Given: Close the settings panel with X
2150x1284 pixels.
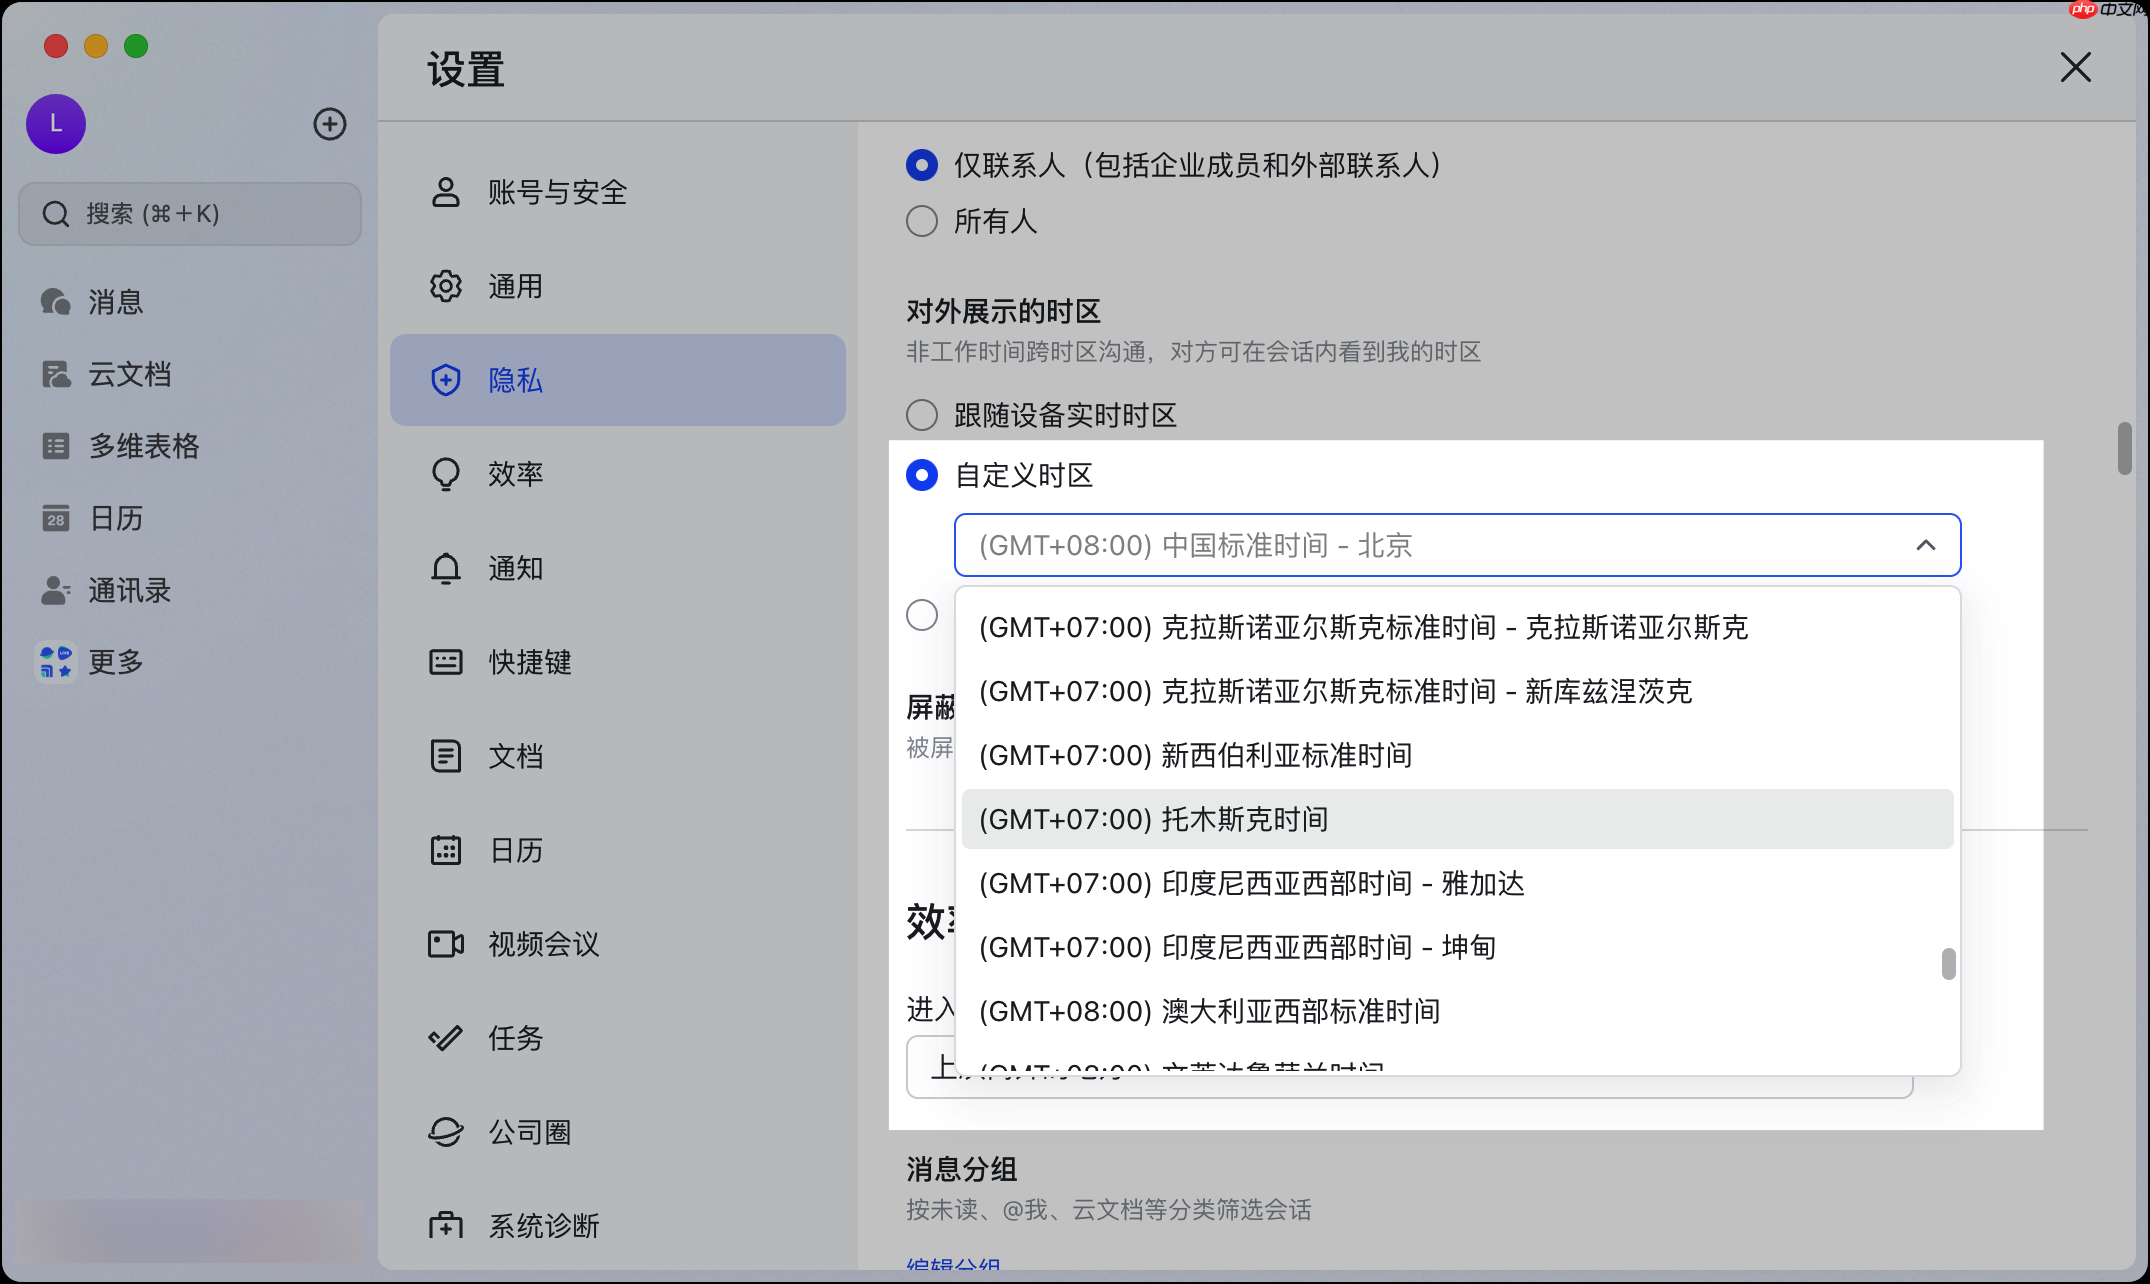Looking at the screenshot, I should point(2076,68).
